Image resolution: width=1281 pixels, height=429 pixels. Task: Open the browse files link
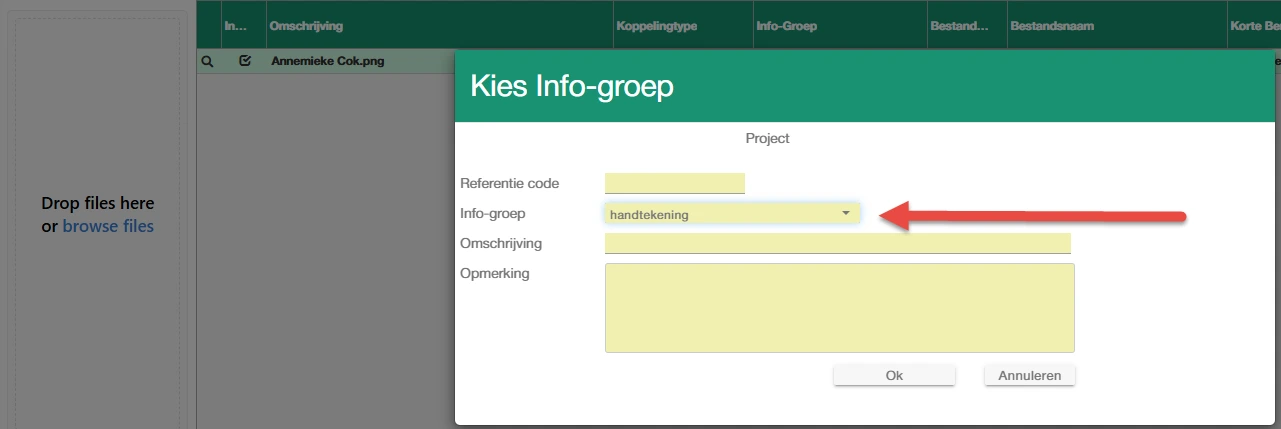[108, 226]
